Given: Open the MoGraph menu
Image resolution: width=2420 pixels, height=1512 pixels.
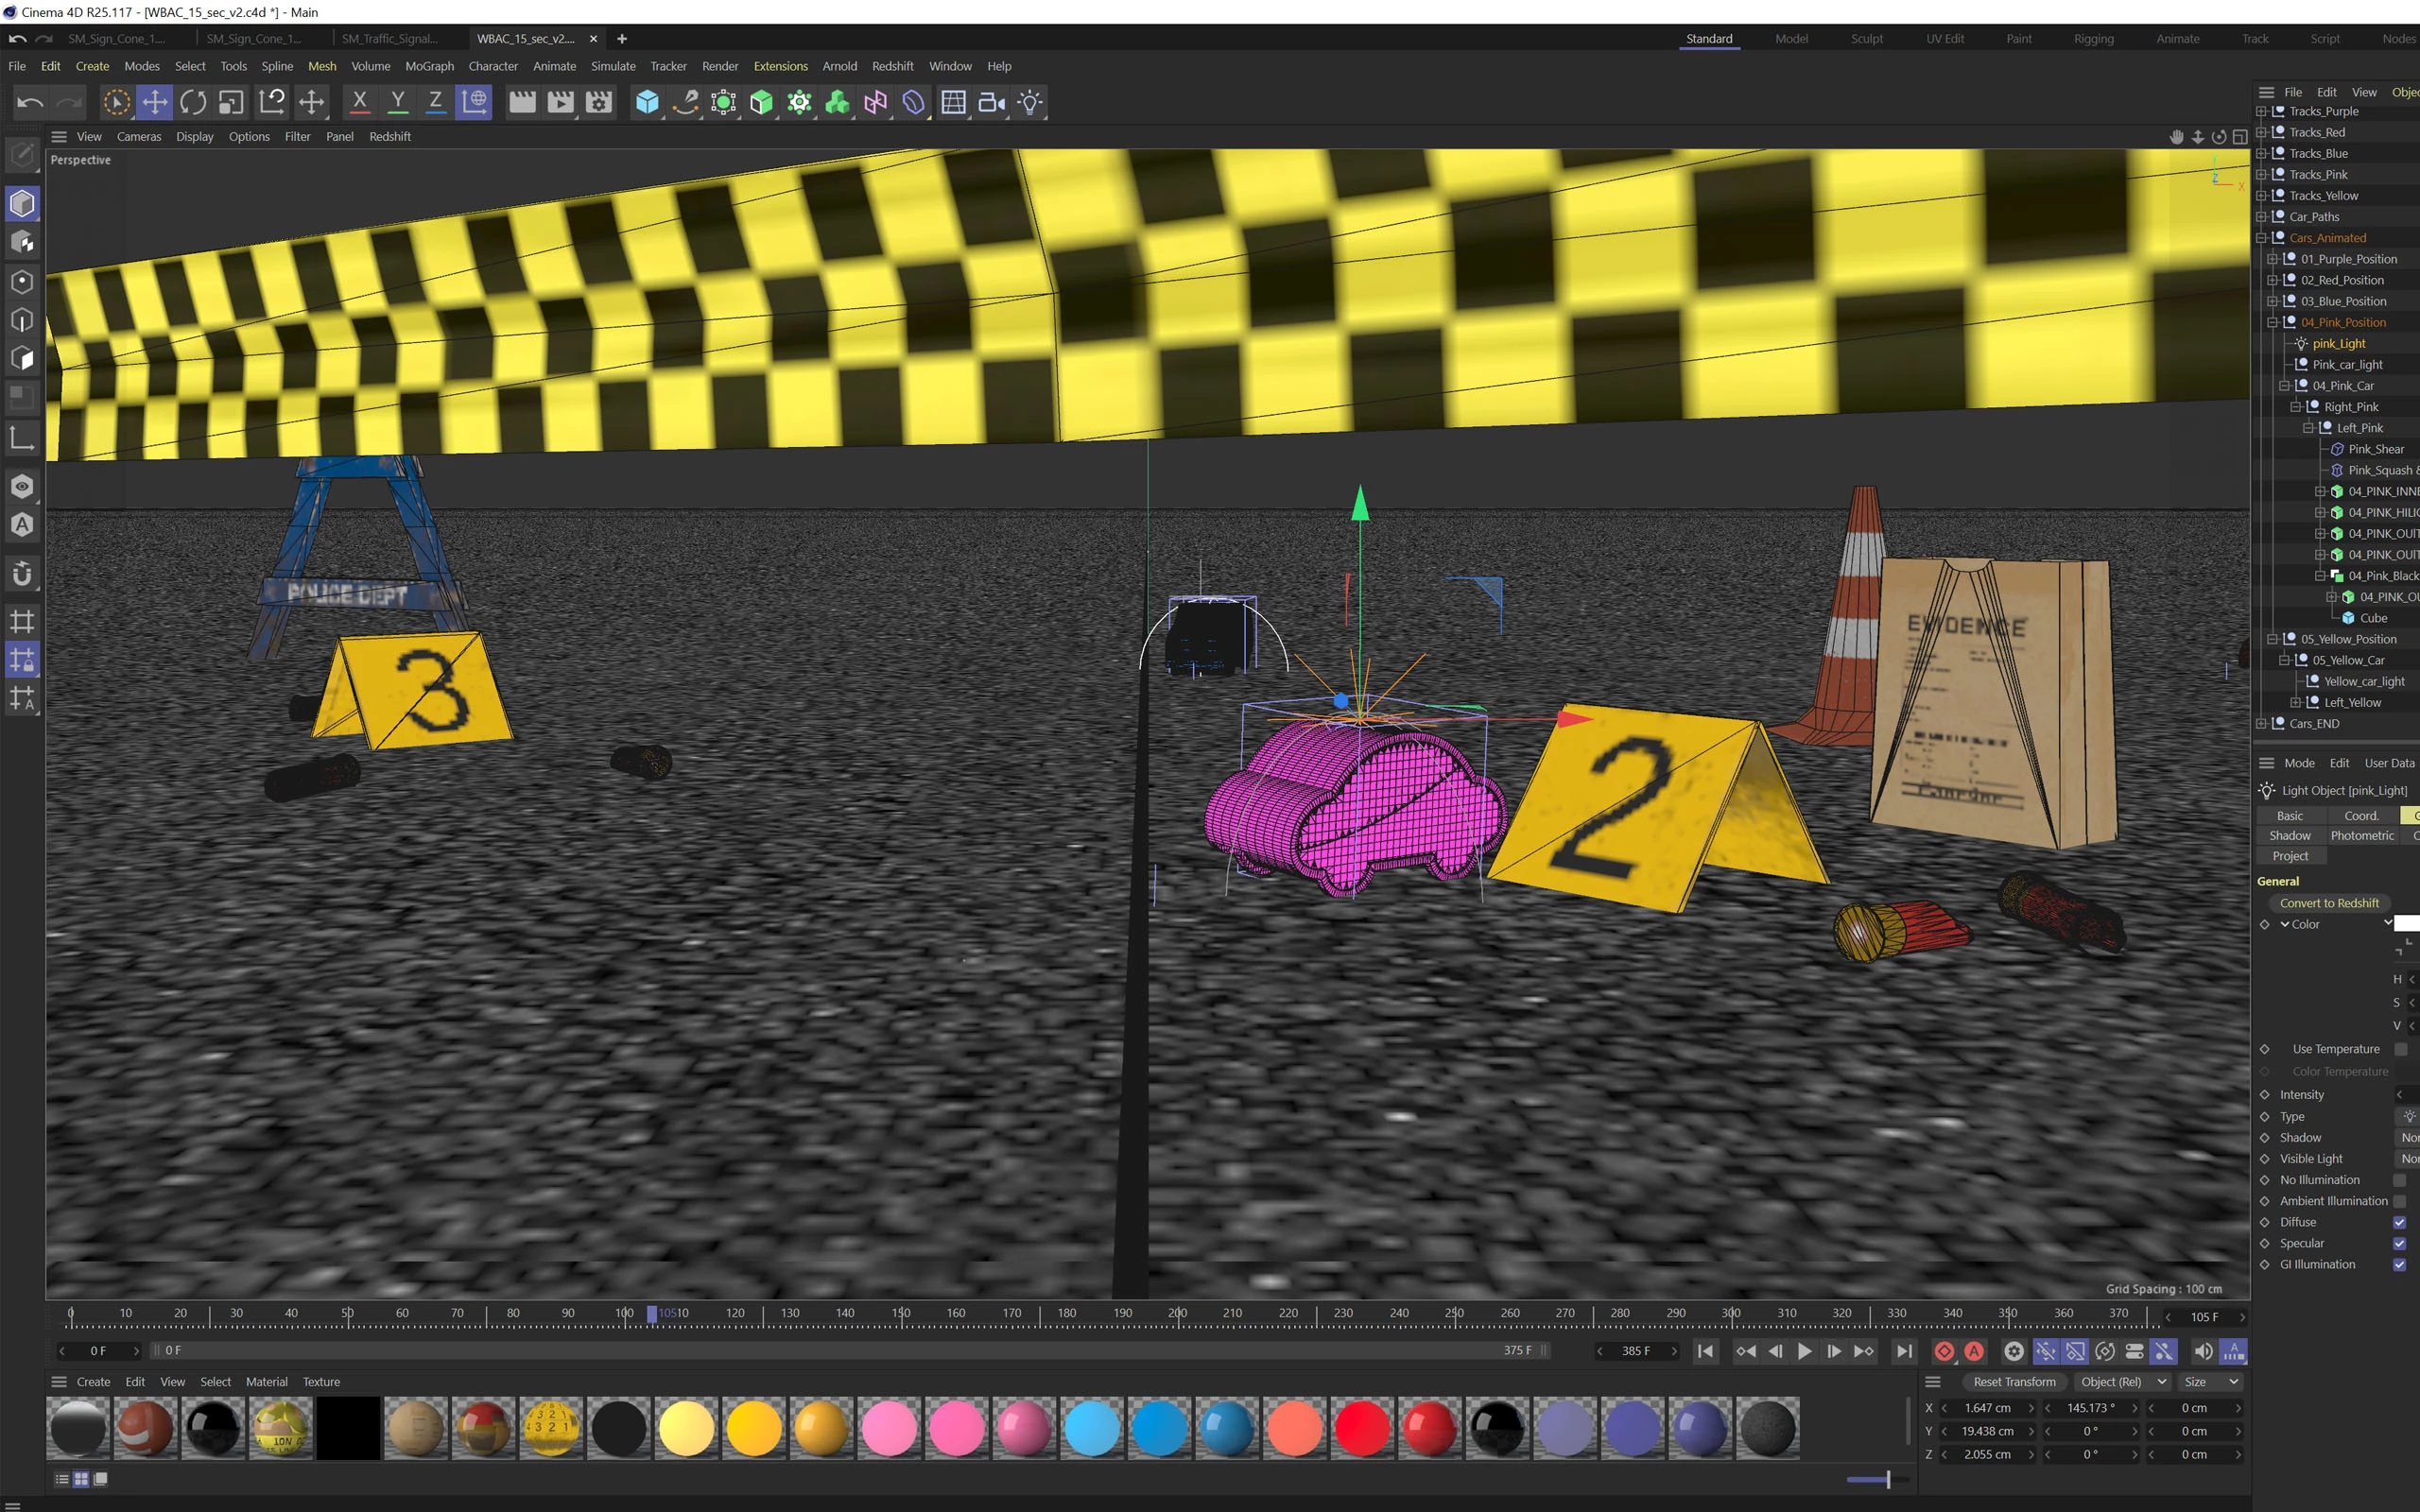Looking at the screenshot, I should coord(429,66).
